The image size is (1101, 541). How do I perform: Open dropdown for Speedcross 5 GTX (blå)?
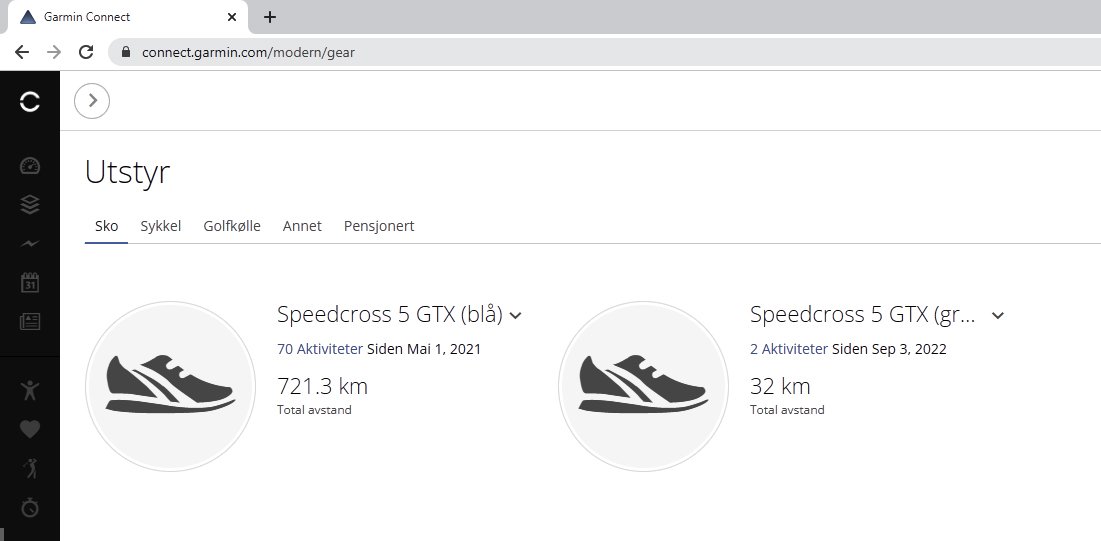click(516, 316)
